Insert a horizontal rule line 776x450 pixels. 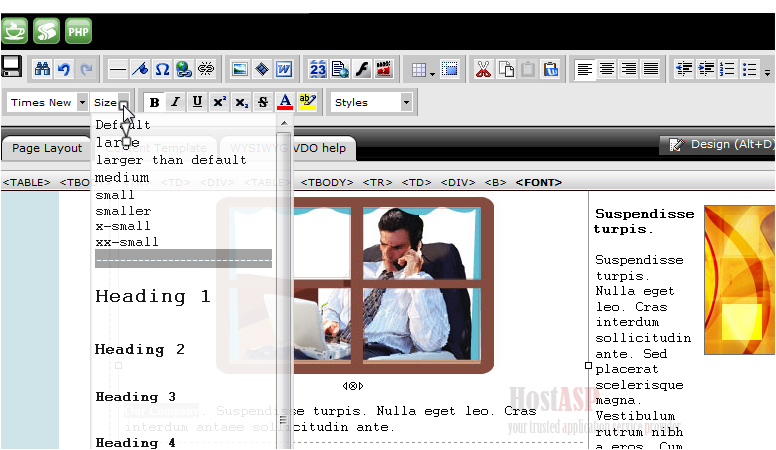point(117,69)
